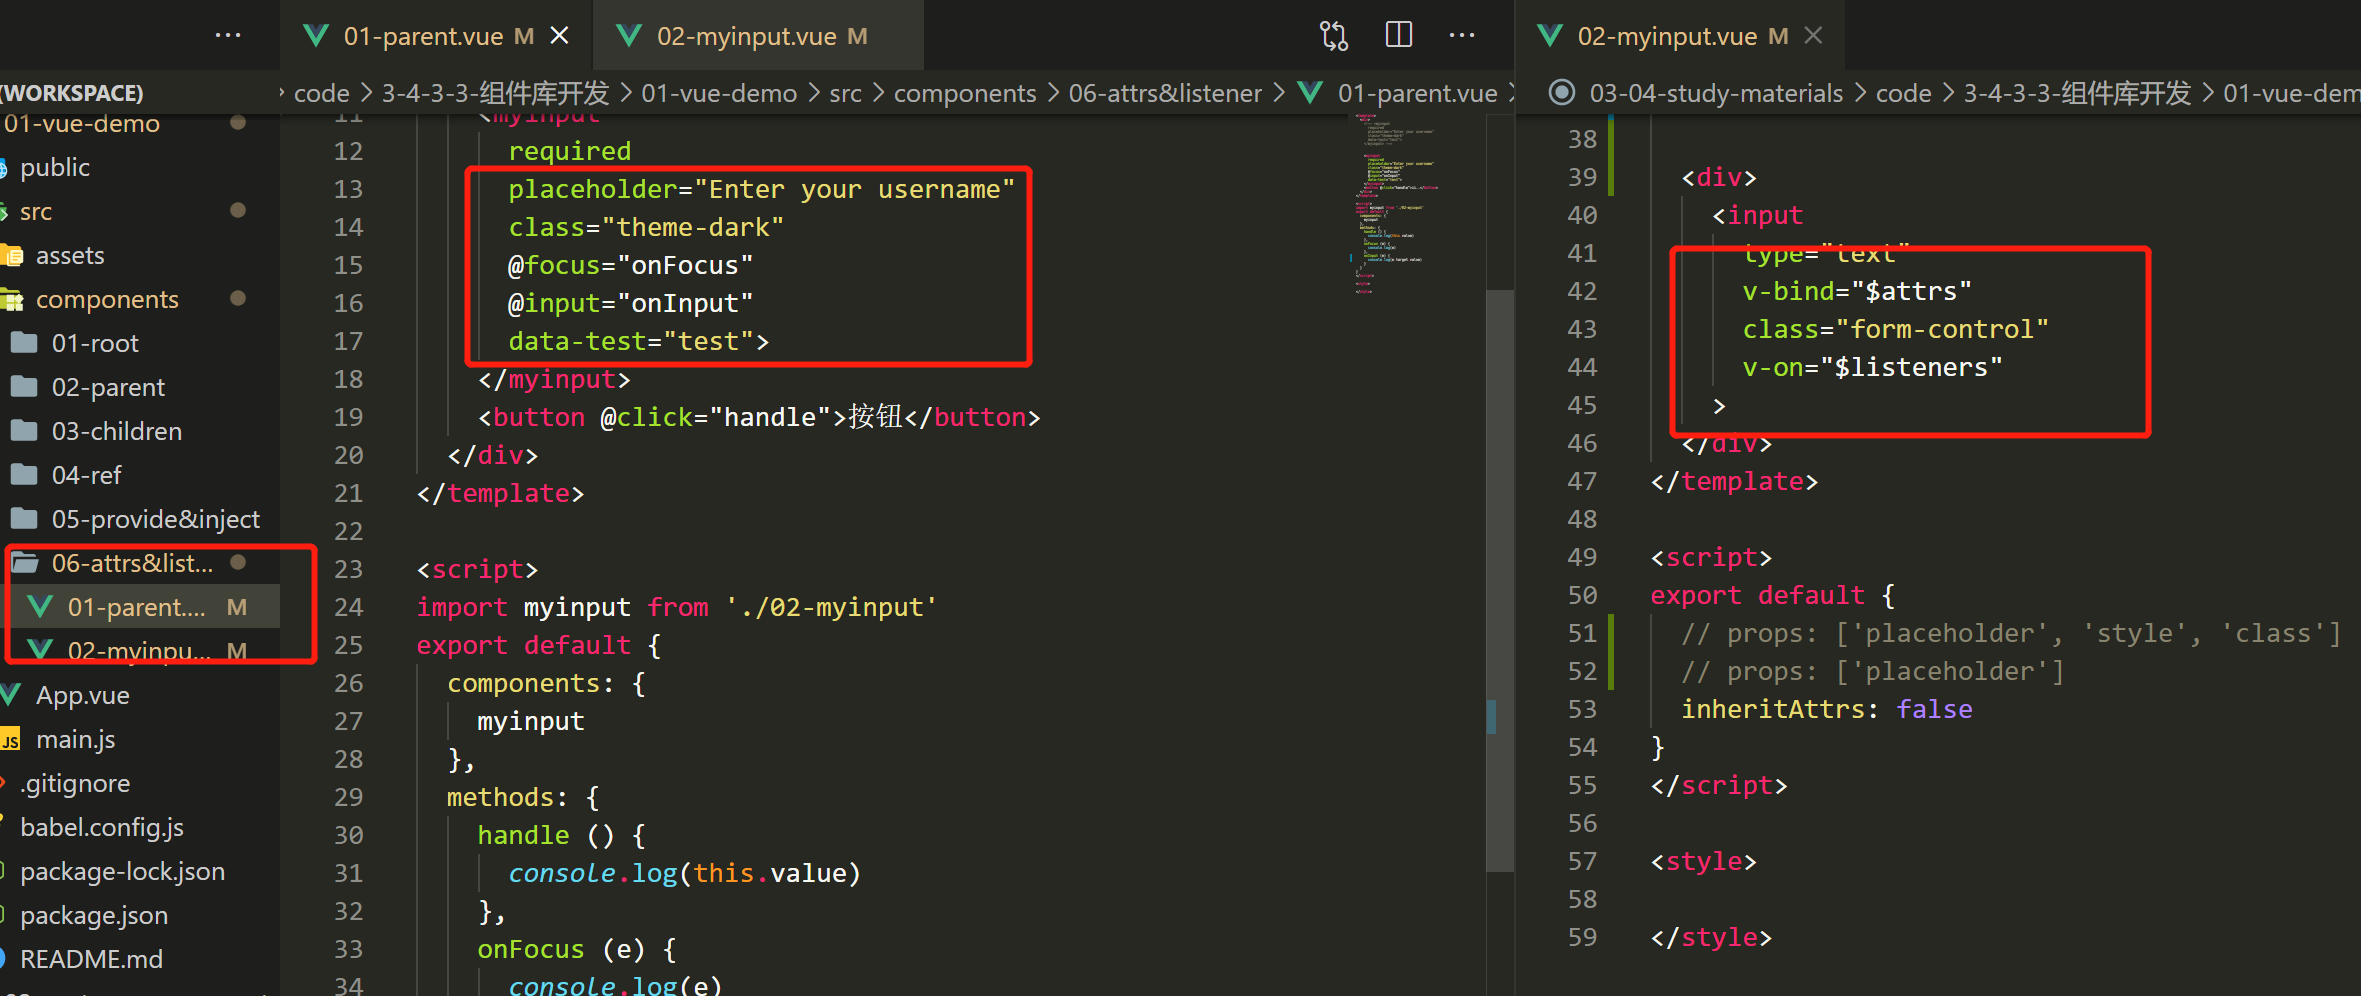Screen dimensions: 2361x996
Task: Open main.js file
Action: [75, 739]
